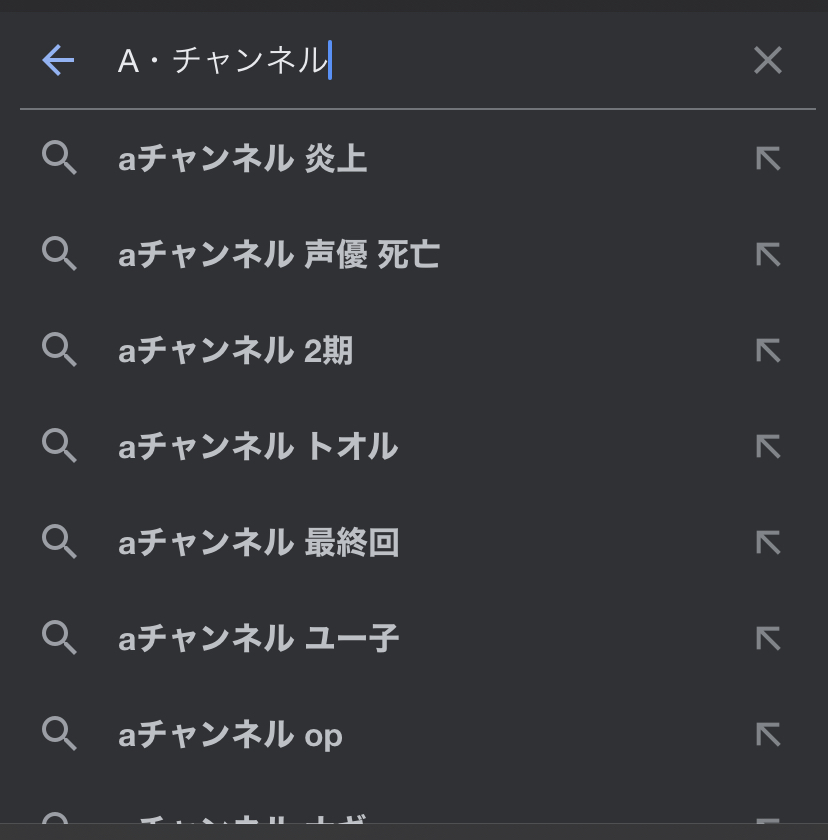Screen dimensions: 828x840
Task: Fill search with "aチャンネル 2期" arrow icon
Action: [767, 351]
